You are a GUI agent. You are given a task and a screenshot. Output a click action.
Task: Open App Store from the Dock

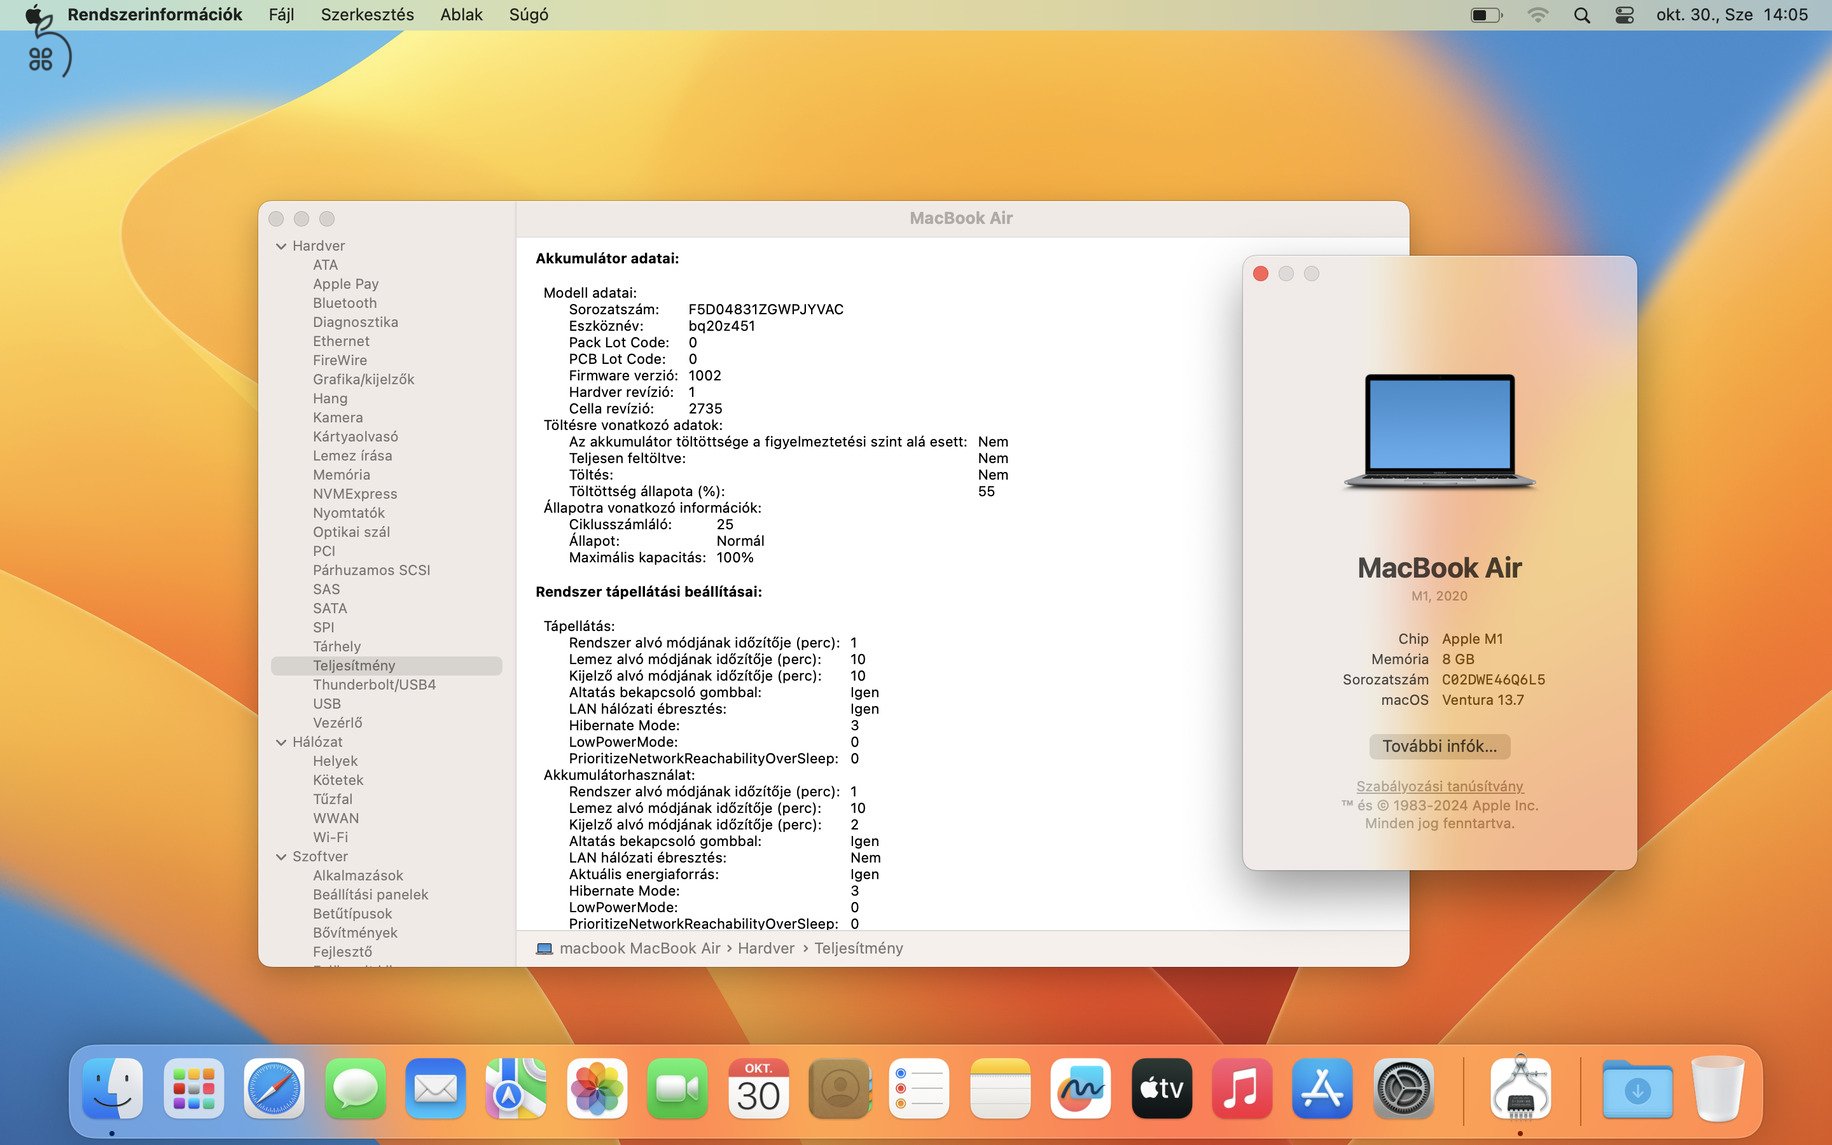1323,1088
